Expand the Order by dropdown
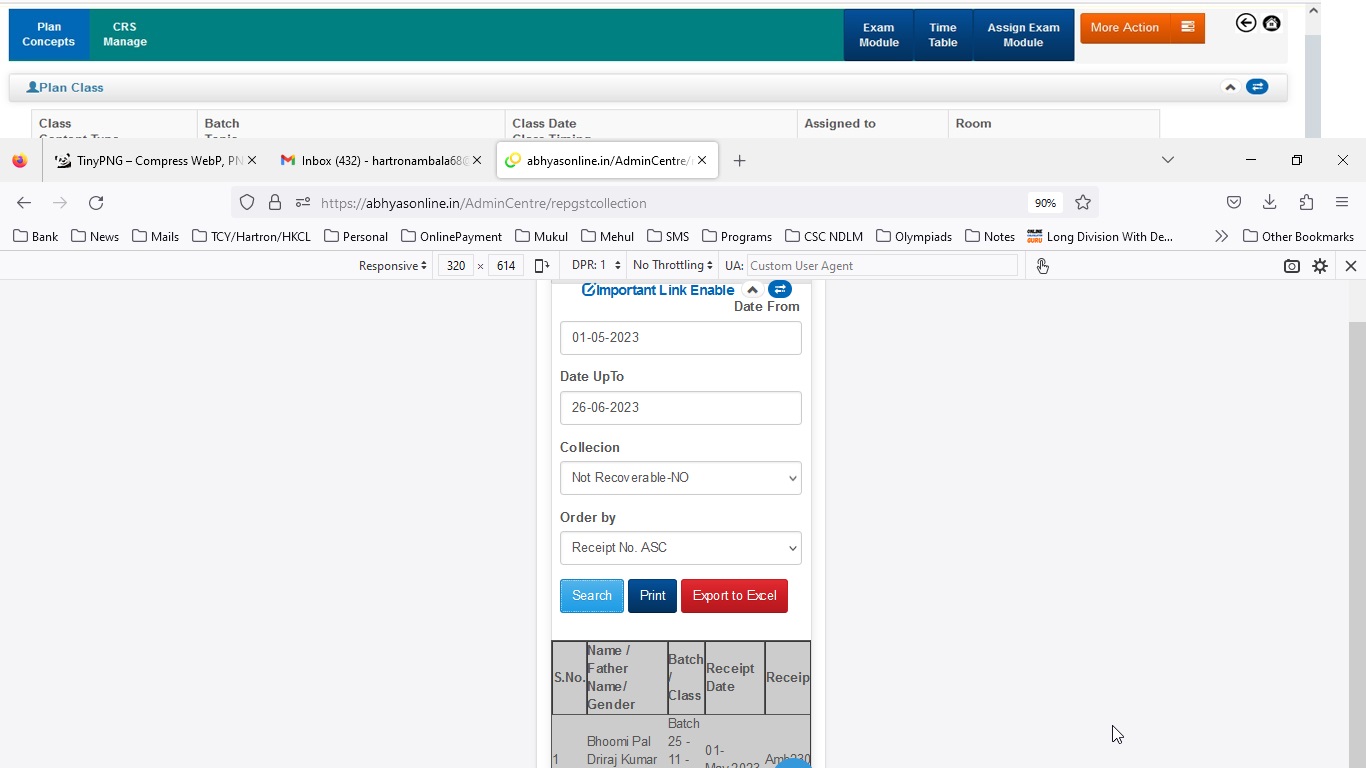Viewport: 1366px width, 768px height. coord(680,548)
